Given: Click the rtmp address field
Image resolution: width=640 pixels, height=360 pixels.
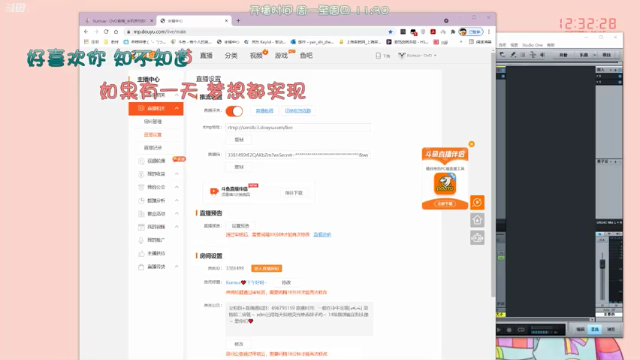Looking at the screenshot, I should pyautogui.click(x=298, y=127).
